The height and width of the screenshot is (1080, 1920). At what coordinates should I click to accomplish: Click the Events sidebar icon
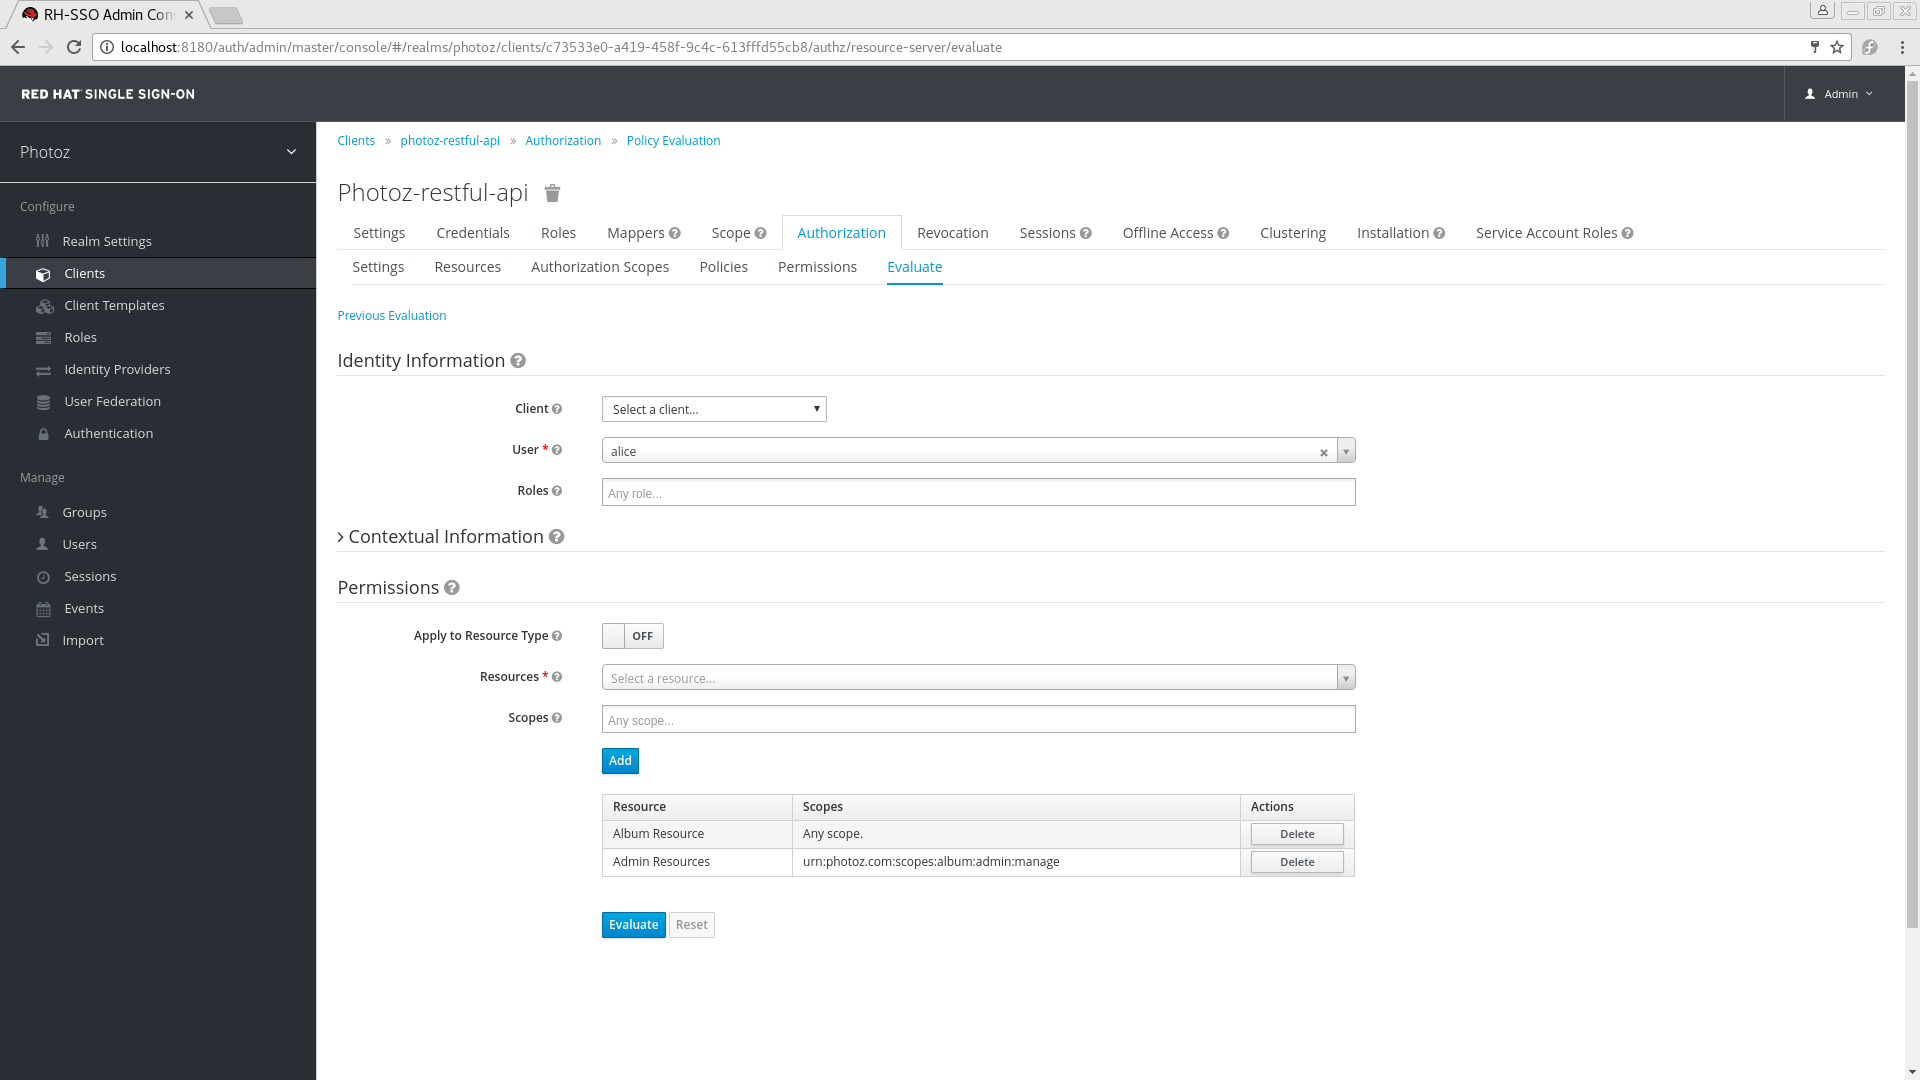click(44, 608)
